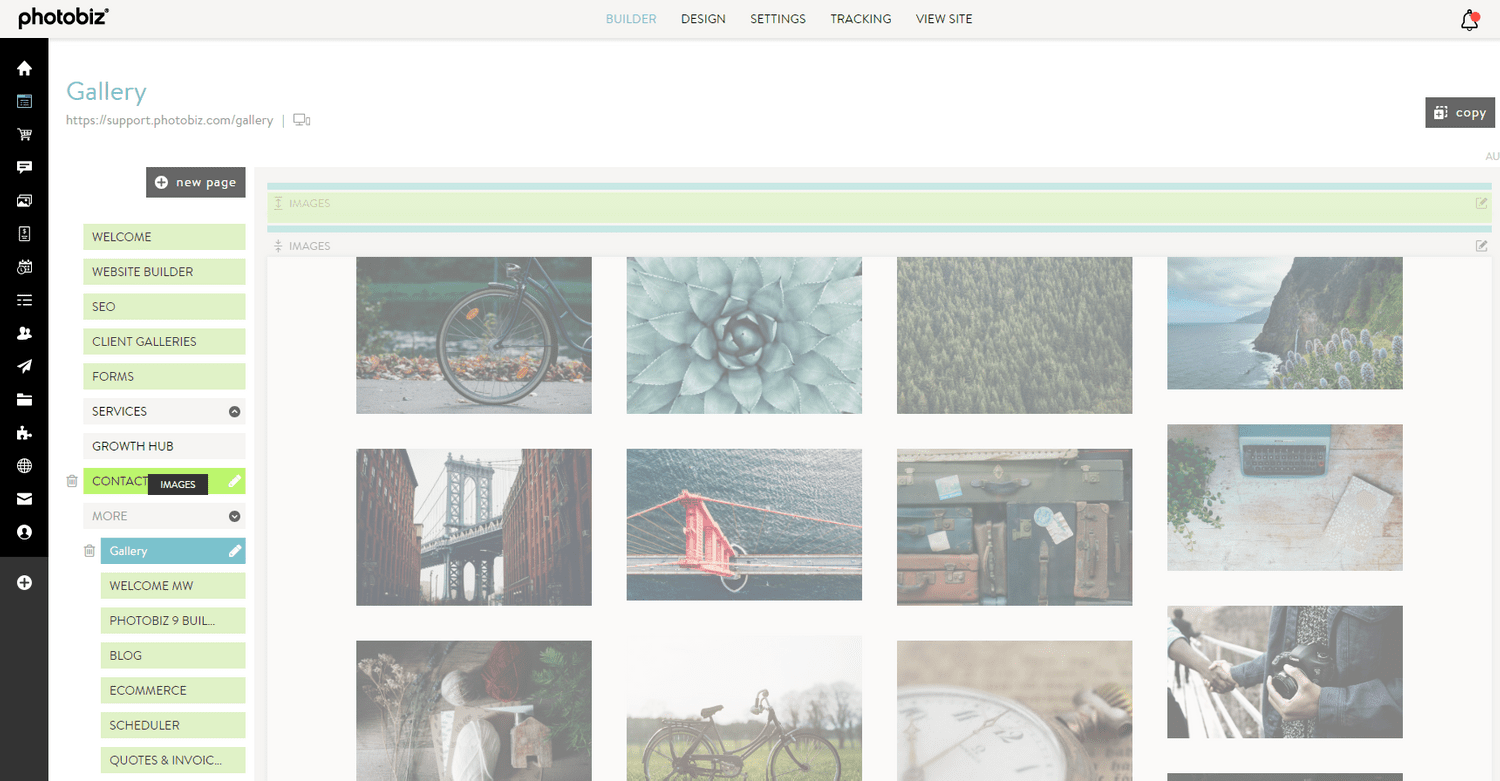Open the TRACKING tab
The image size is (1500, 781).
860,18
